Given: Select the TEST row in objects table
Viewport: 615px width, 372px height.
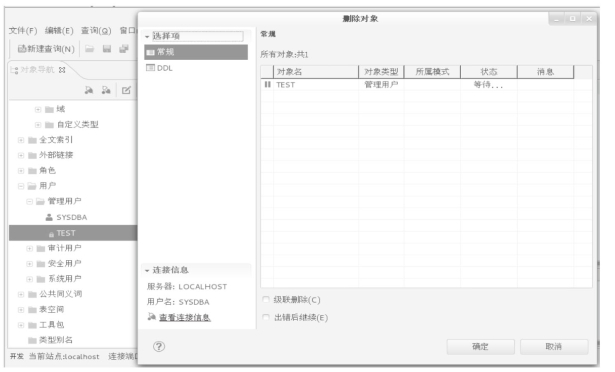Looking at the screenshot, I should tap(426, 85).
